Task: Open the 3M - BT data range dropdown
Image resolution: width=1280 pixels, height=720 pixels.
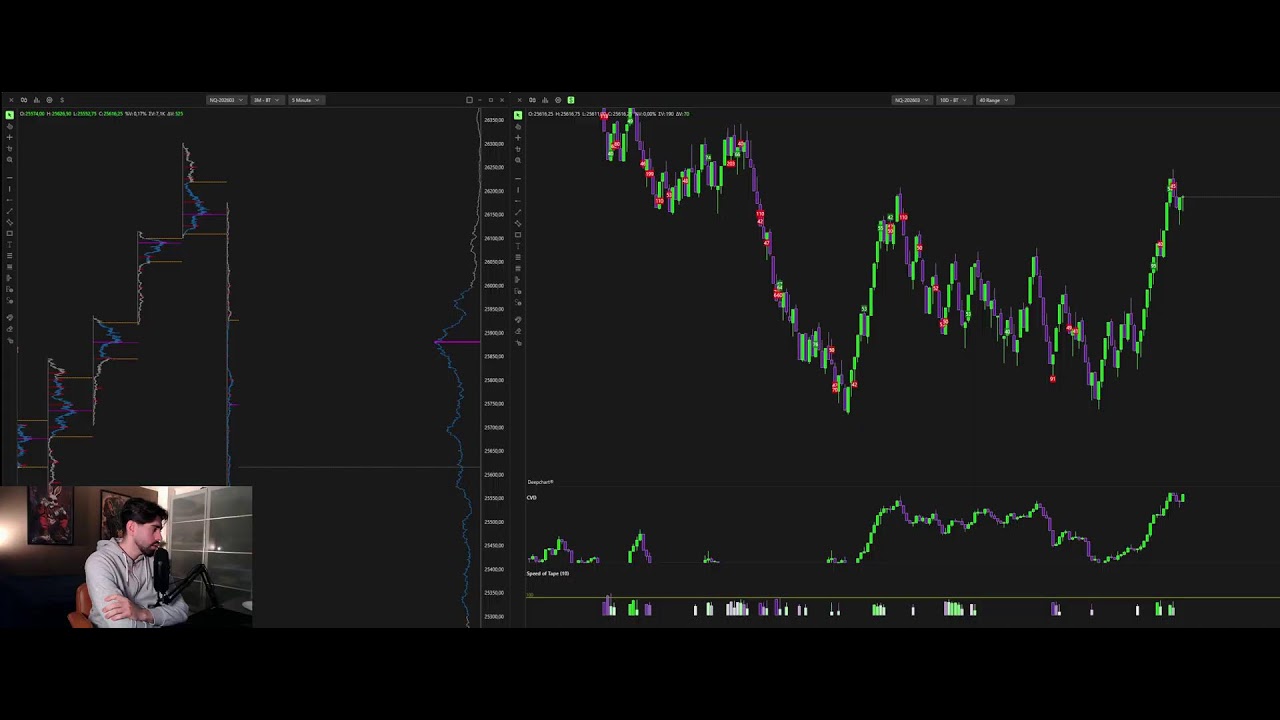Action: pyautogui.click(x=267, y=100)
